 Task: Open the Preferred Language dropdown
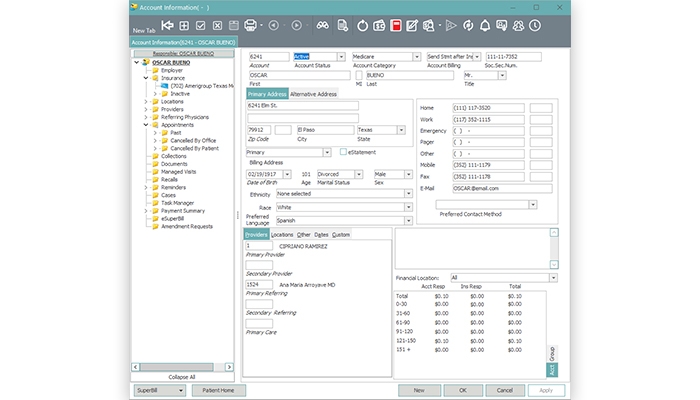408,220
